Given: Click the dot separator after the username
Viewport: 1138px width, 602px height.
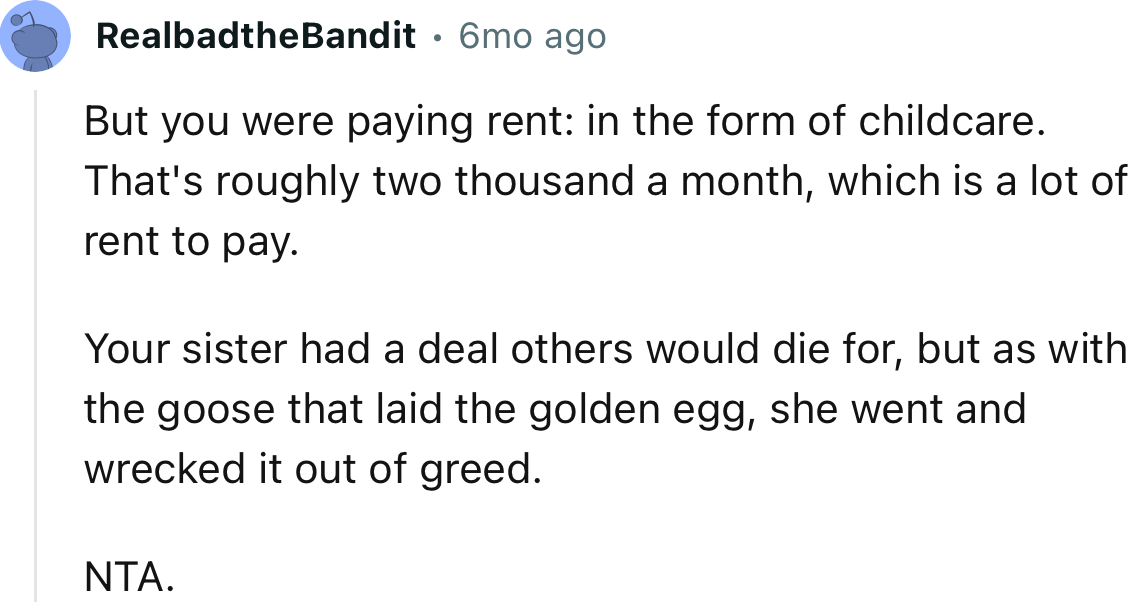Looking at the screenshot, I should [436, 36].
